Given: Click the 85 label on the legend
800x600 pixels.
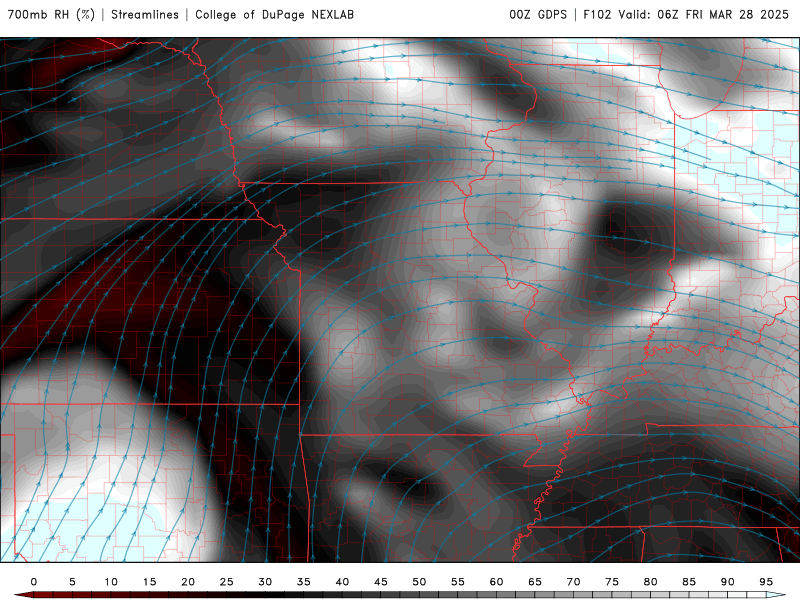Looking at the screenshot, I should 689,582.
